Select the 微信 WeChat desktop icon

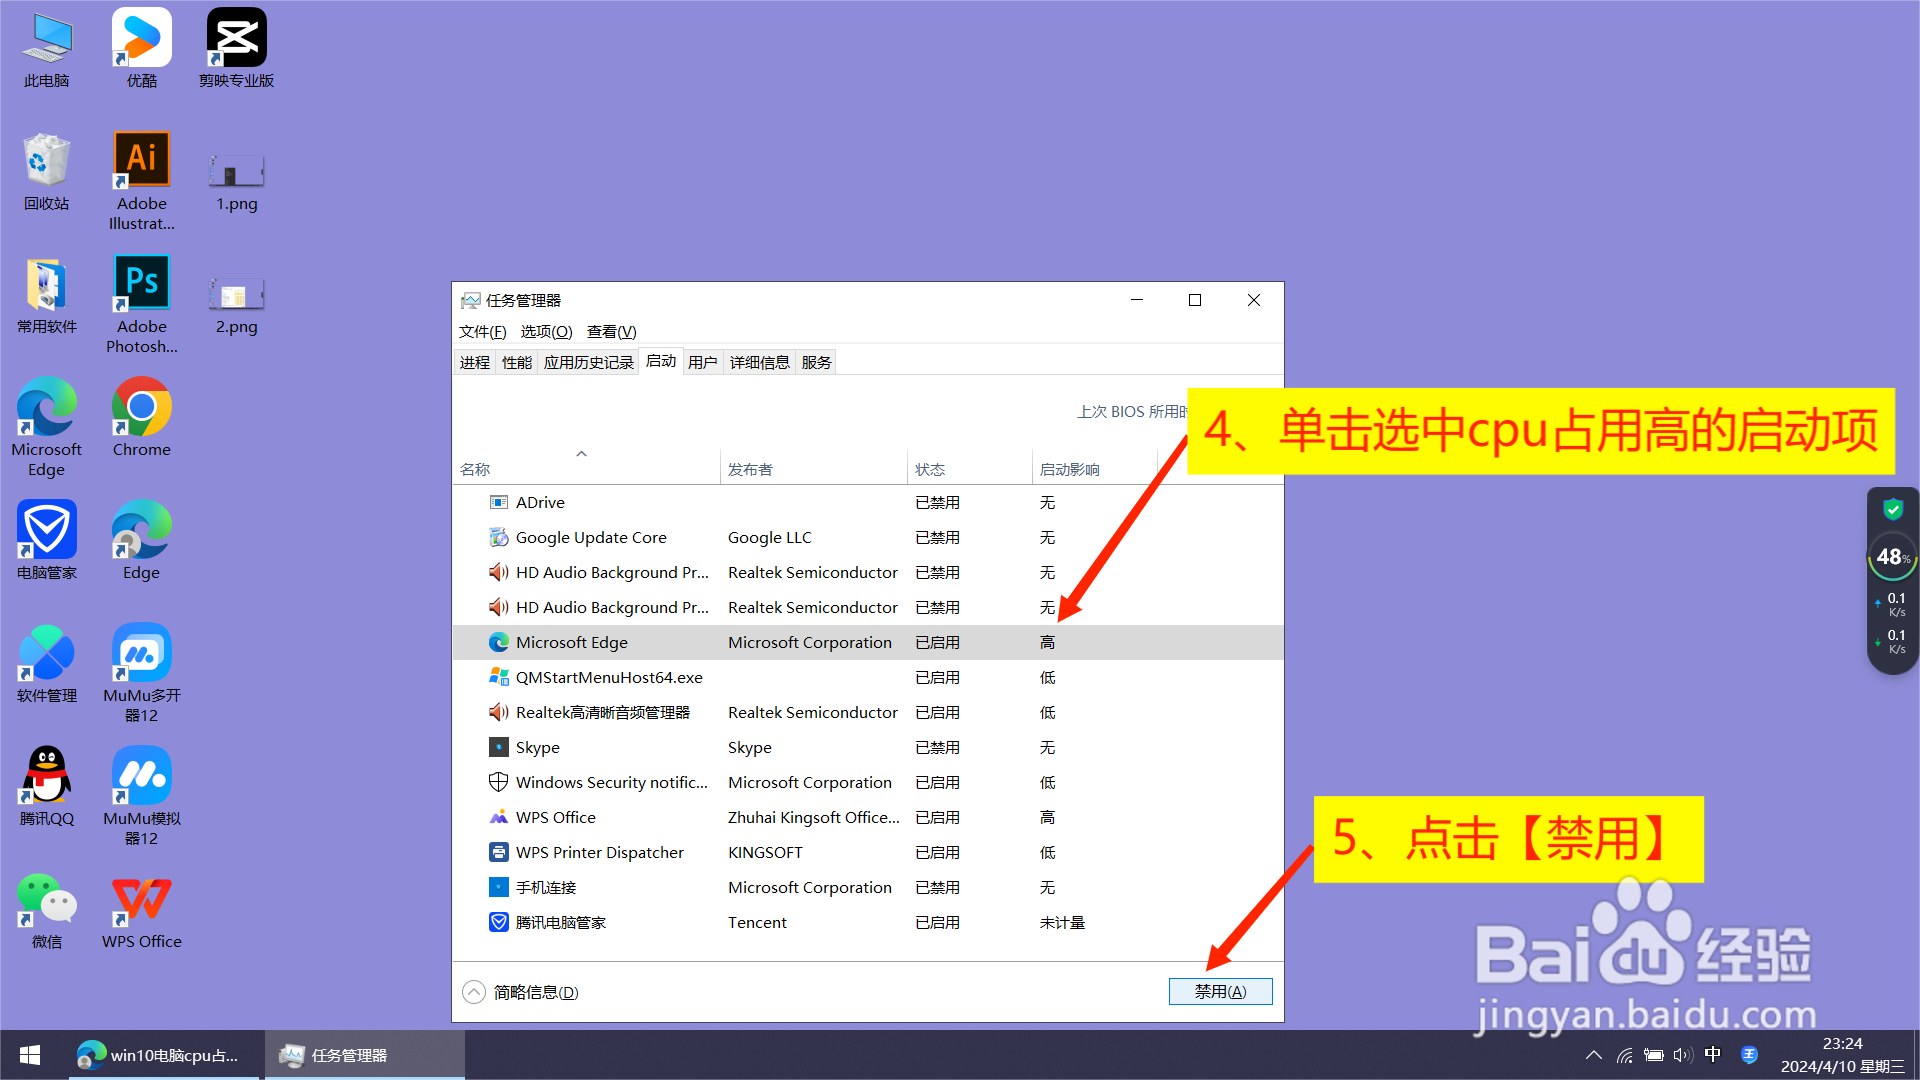[47, 910]
